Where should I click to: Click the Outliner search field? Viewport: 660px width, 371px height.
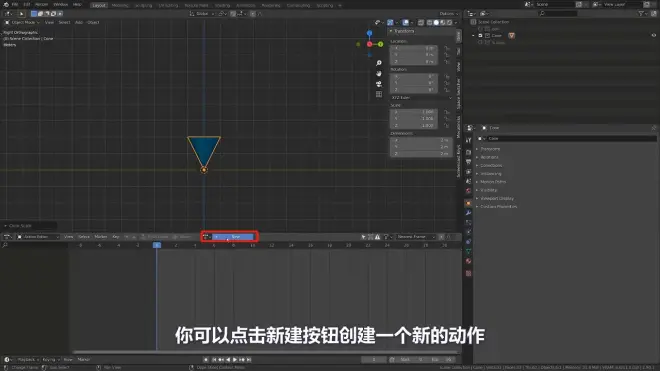click(x=558, y=14)
